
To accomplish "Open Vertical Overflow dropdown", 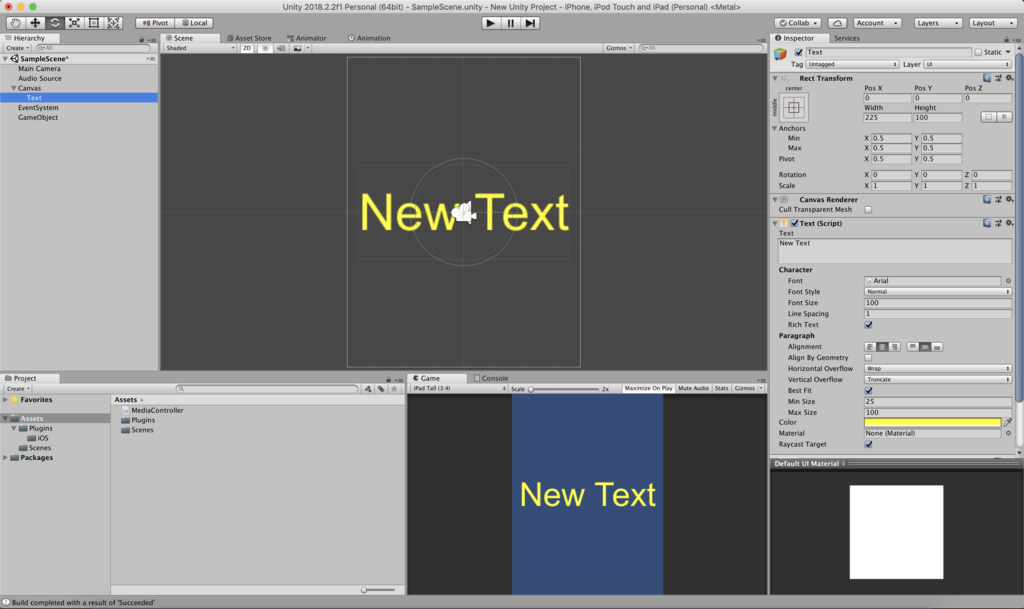I will [938, 380].
